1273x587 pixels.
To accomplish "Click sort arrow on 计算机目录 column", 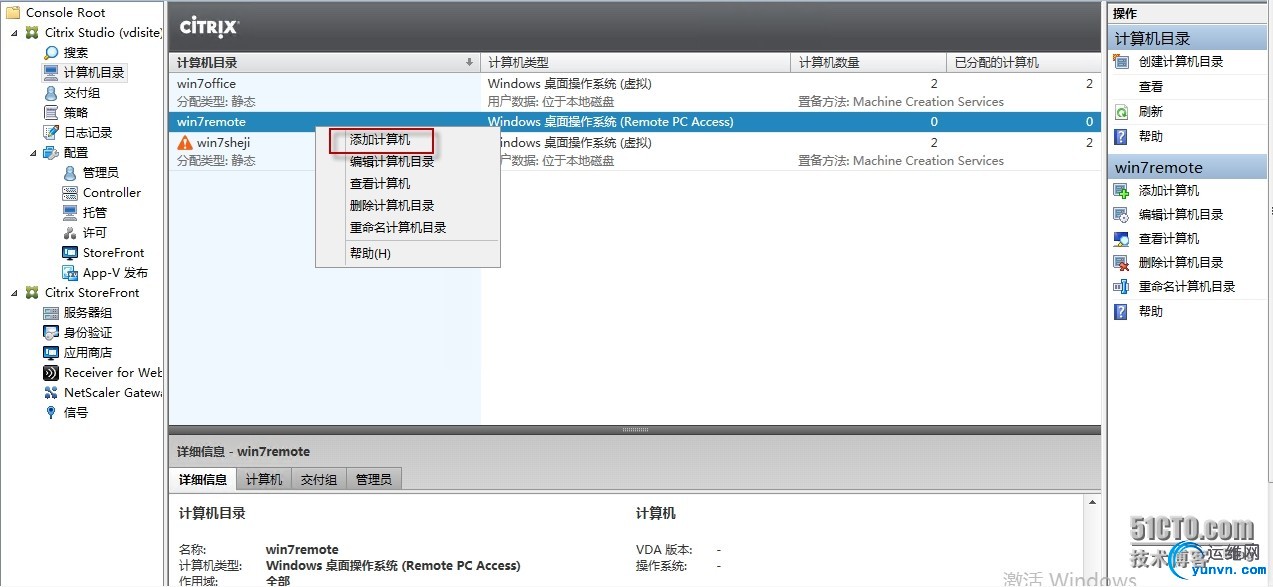I will pyautogui.click(x=470, y=62).
